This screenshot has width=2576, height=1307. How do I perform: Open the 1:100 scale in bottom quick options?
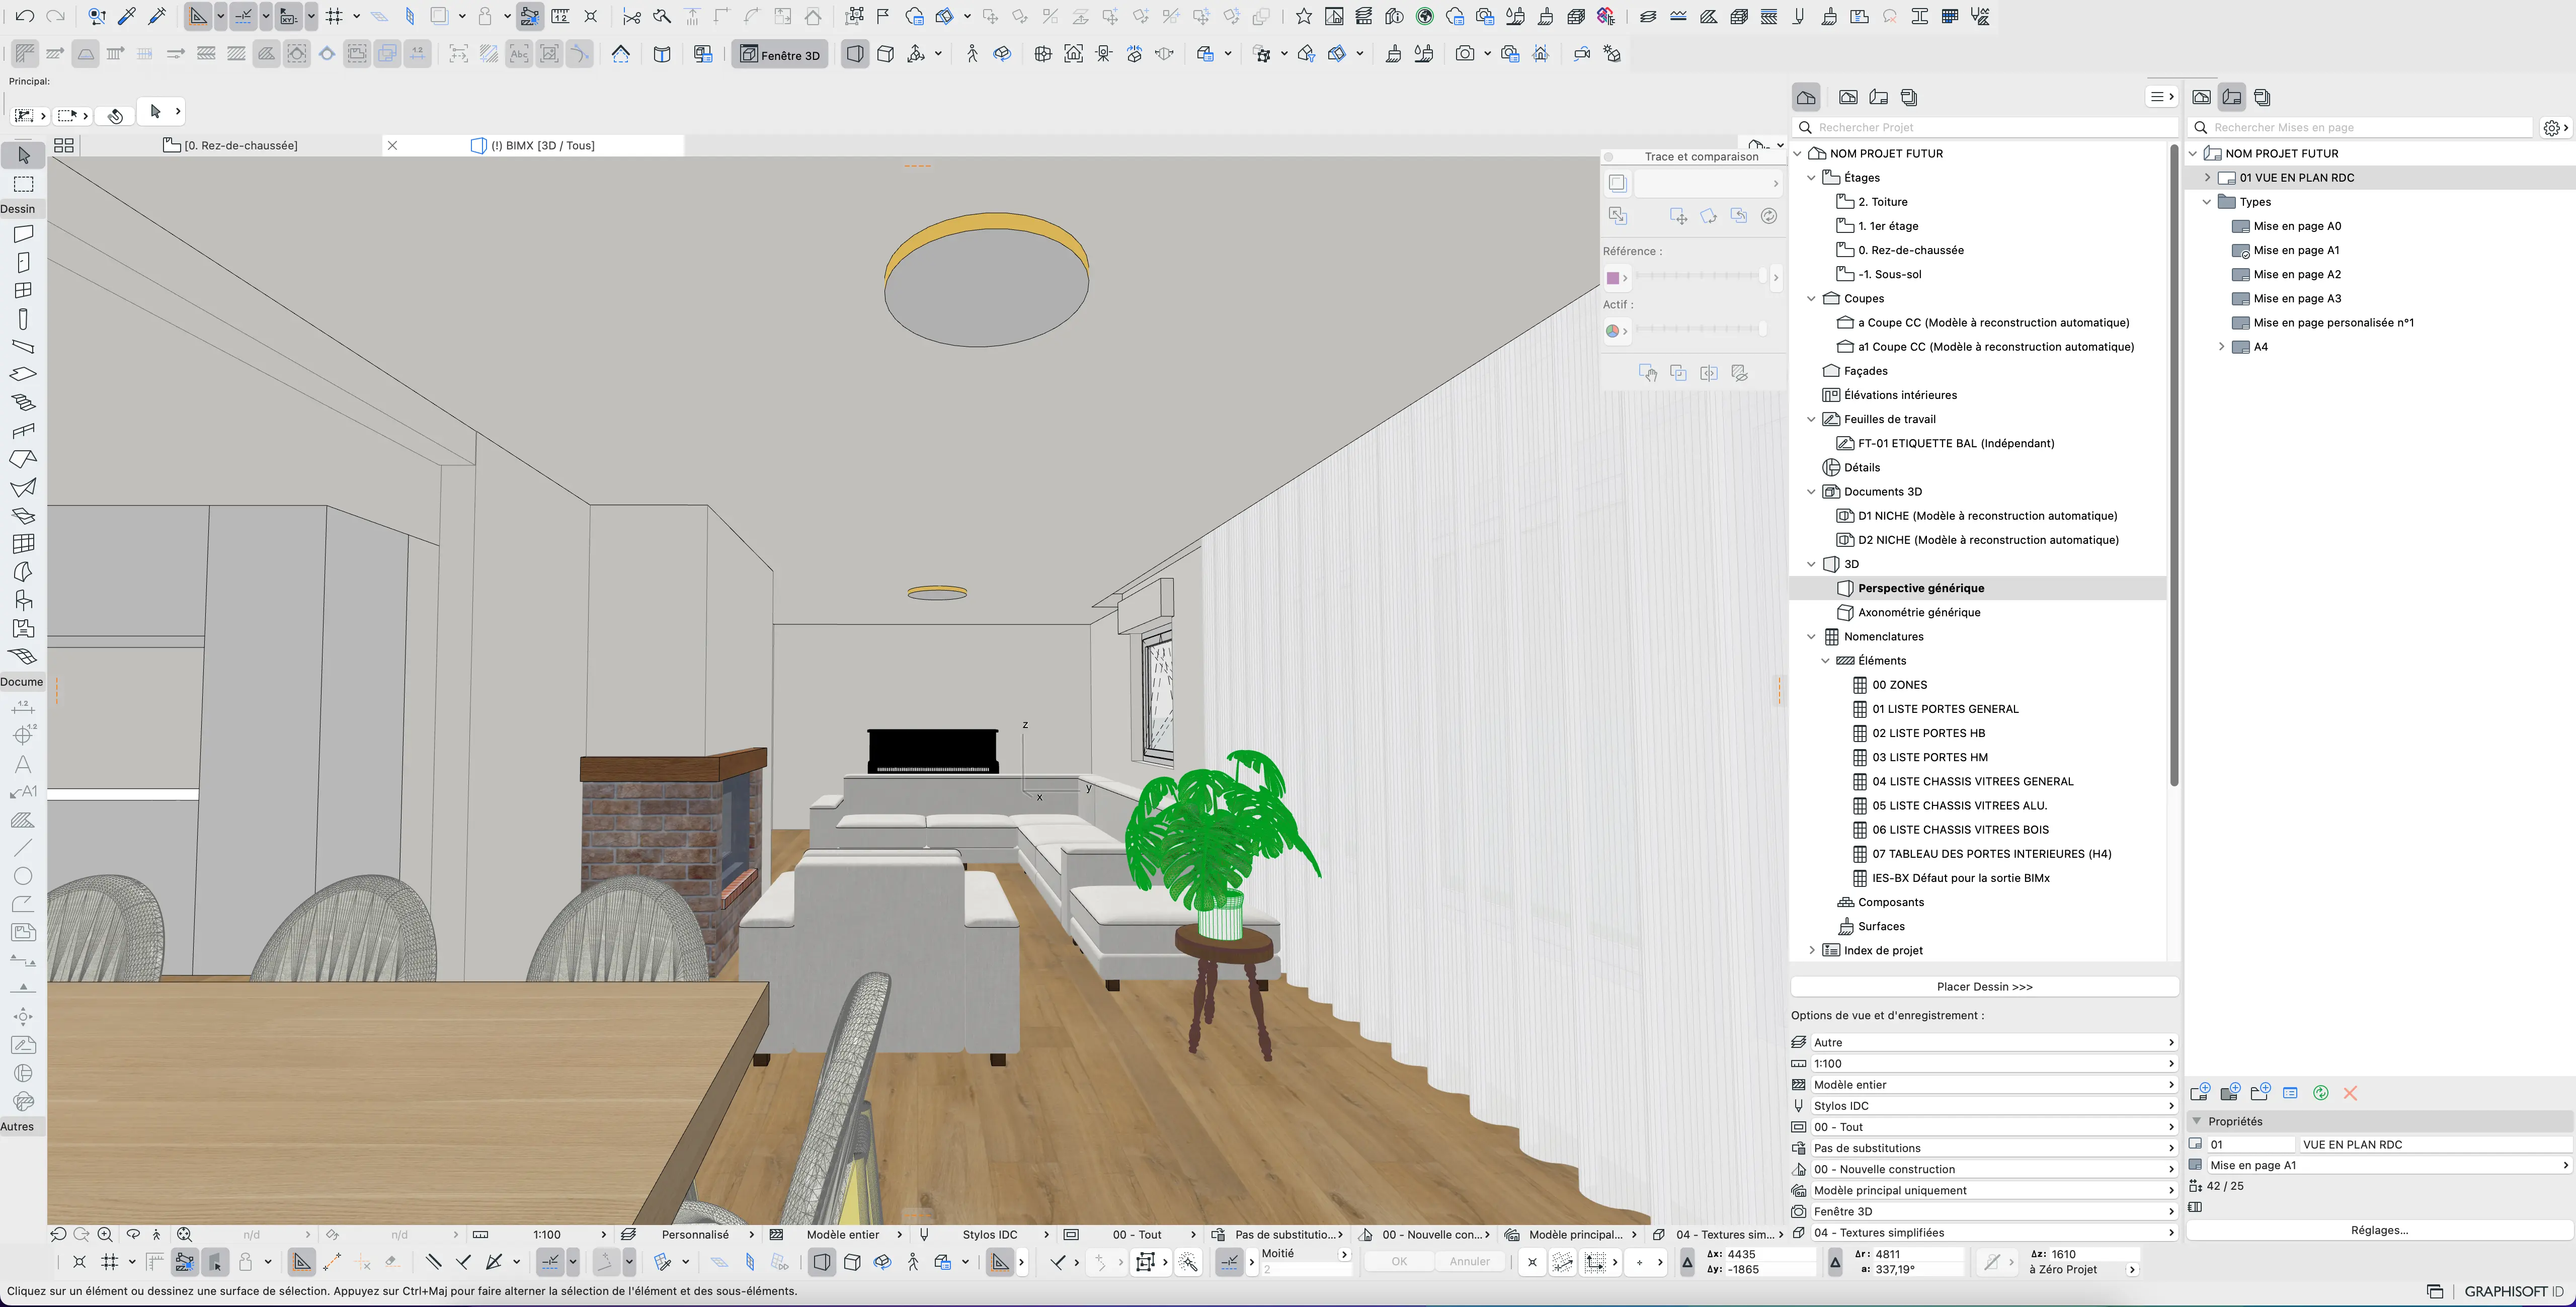[x=546, y=1235]
